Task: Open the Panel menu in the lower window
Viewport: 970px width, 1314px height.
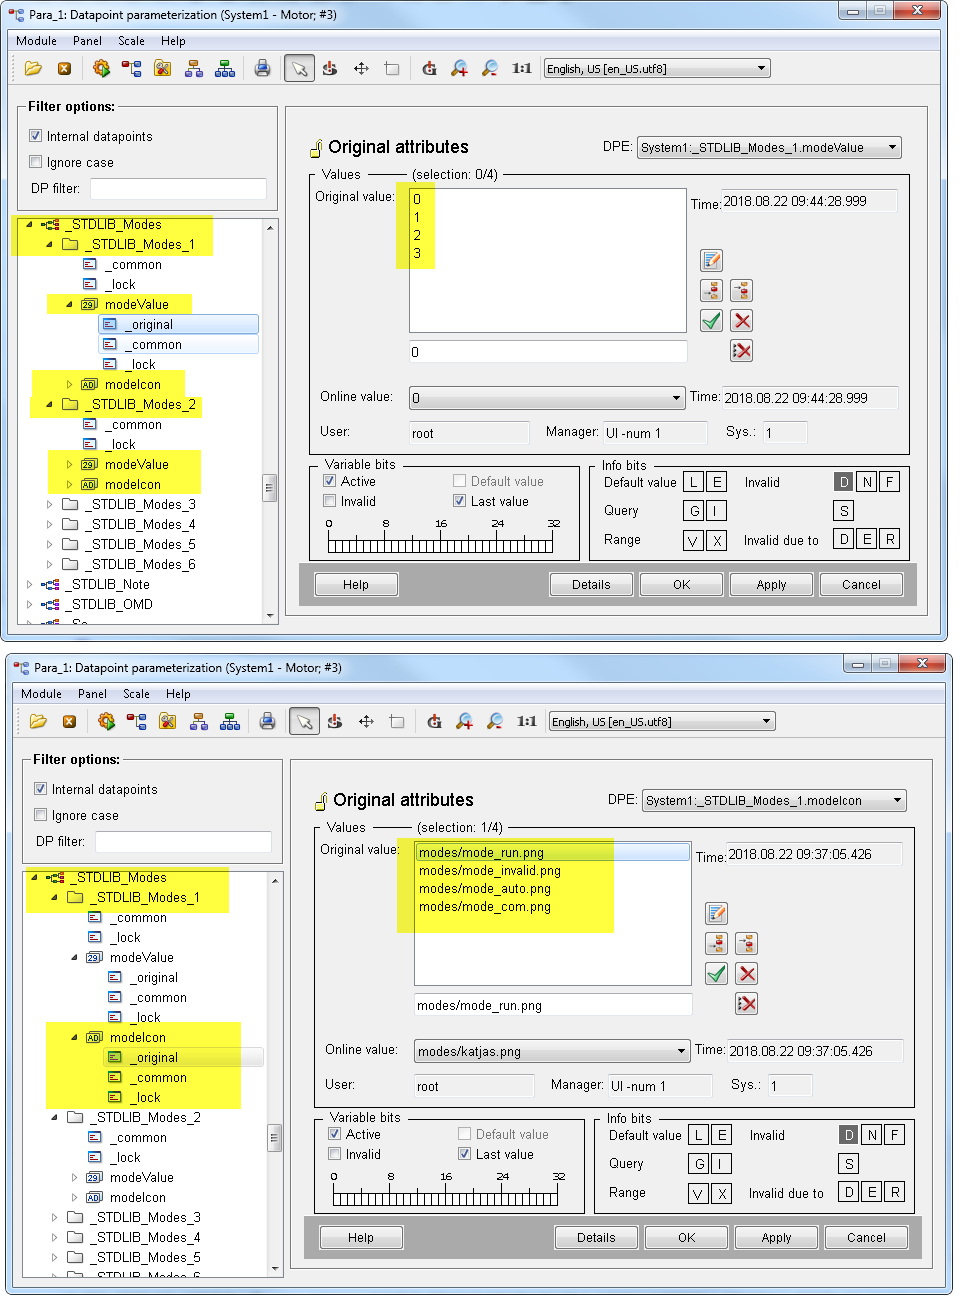Action: (x=92, y=694)
